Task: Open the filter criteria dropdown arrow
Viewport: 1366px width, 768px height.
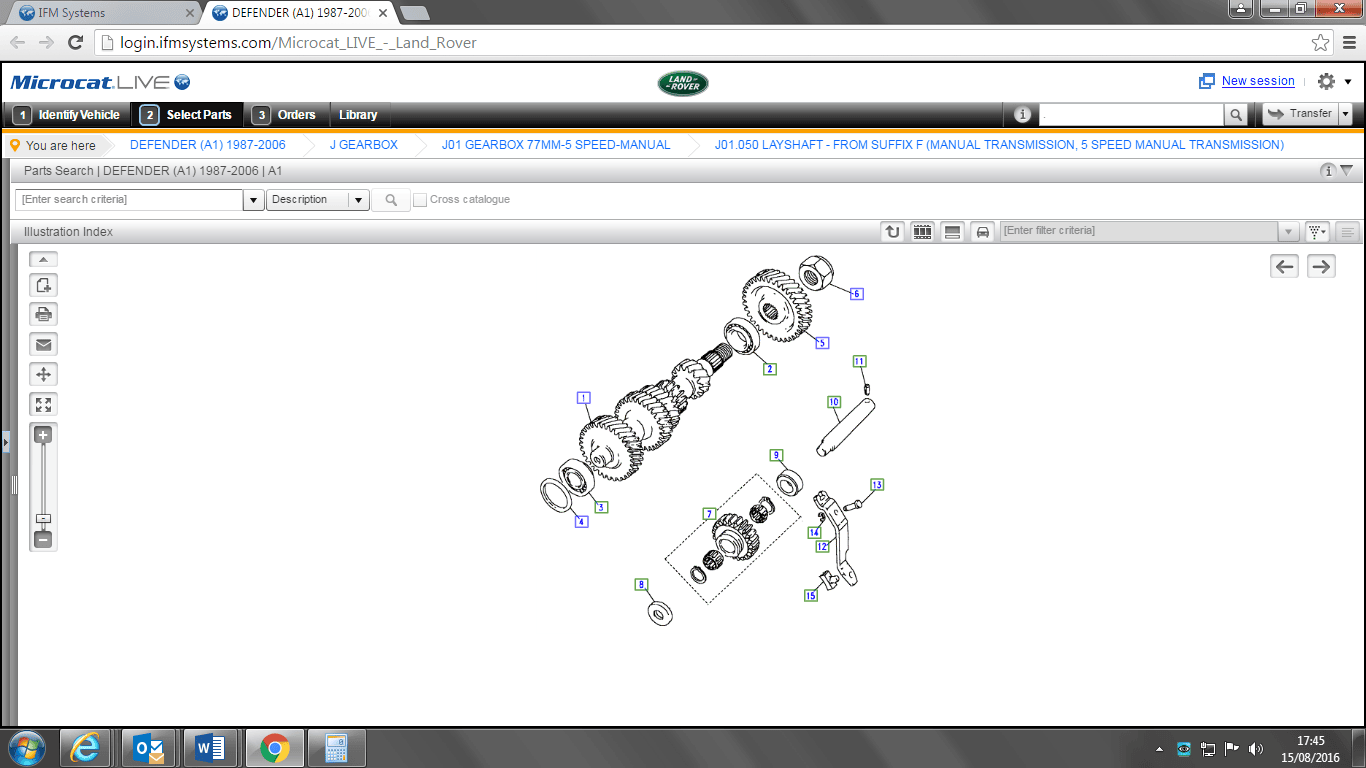Action: pos(1289,231)
